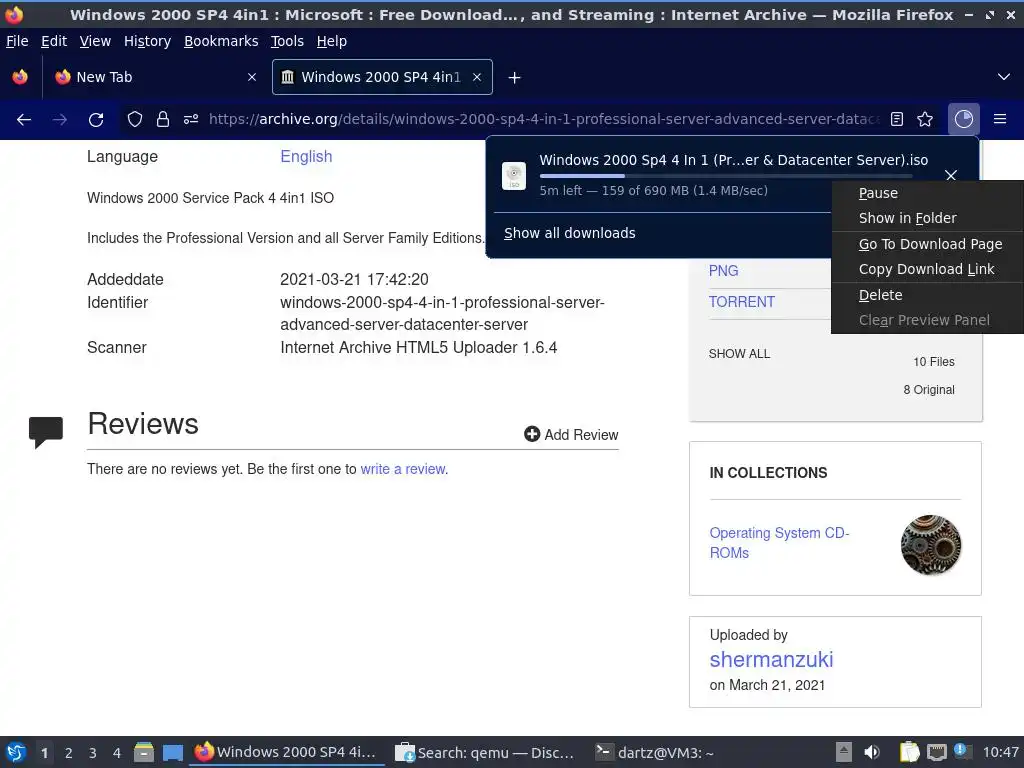Switch to Search: qemu Discover taskbar window

click(x=485, y=752)
